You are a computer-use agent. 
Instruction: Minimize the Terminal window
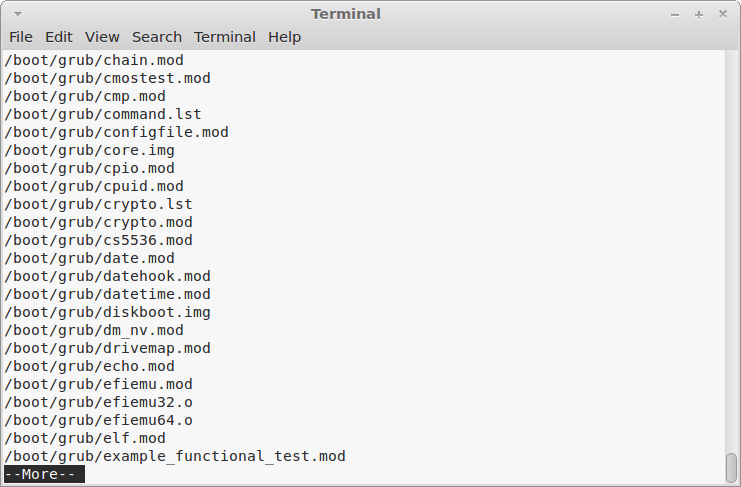coord(675,15)
